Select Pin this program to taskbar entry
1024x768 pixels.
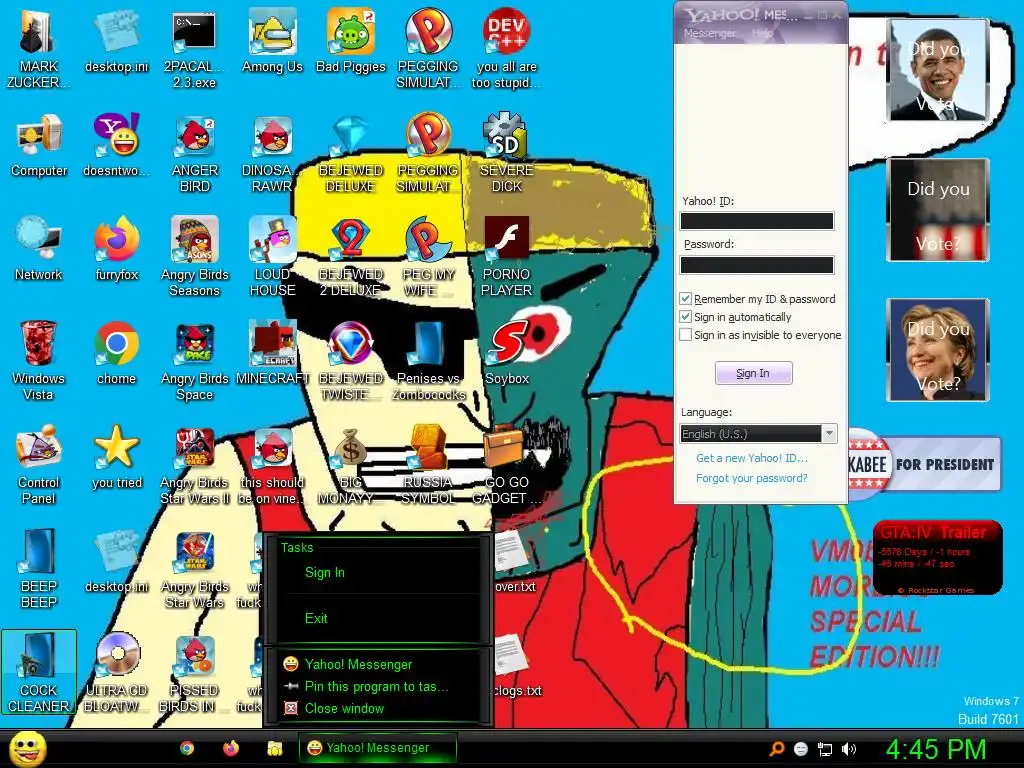(376, 686)
